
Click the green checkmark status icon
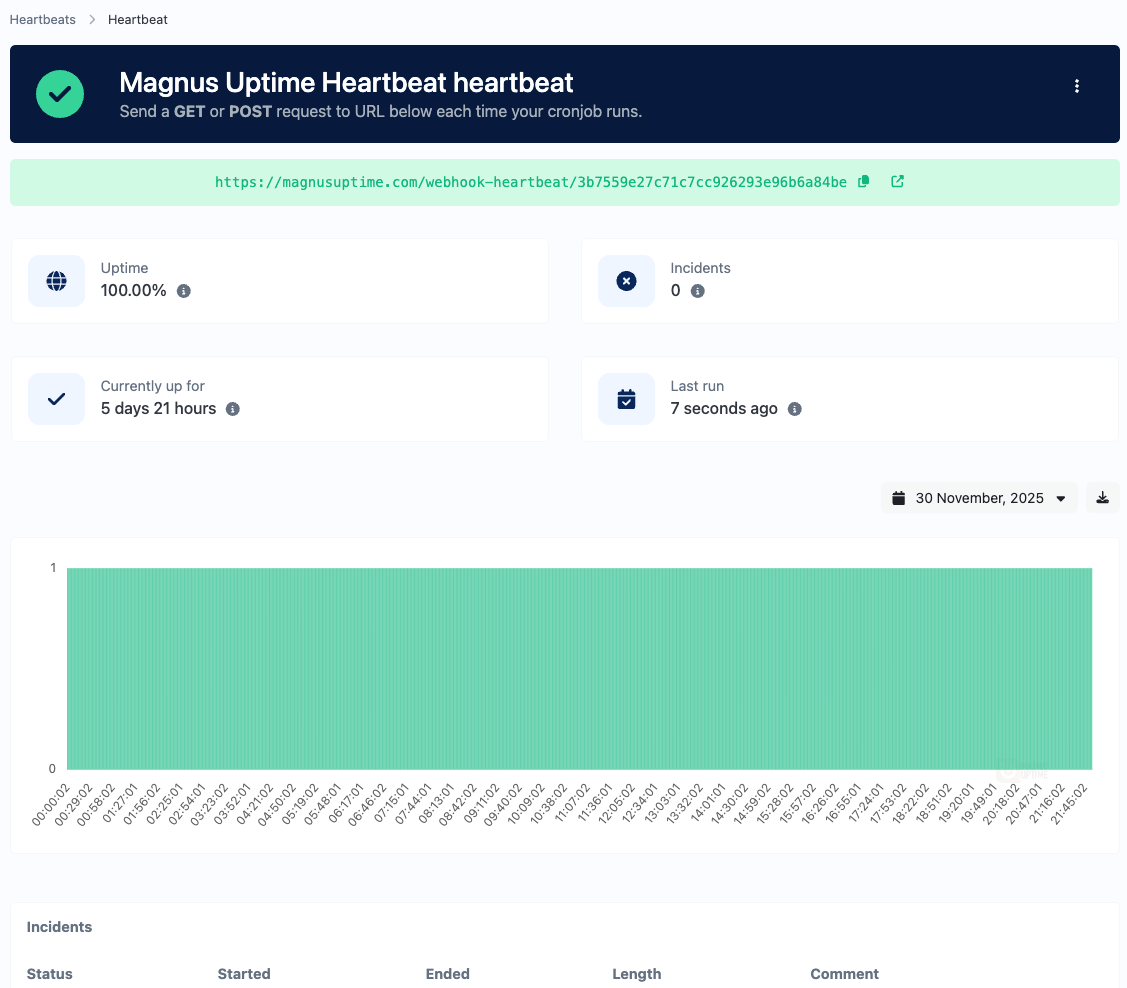point(60,94)
